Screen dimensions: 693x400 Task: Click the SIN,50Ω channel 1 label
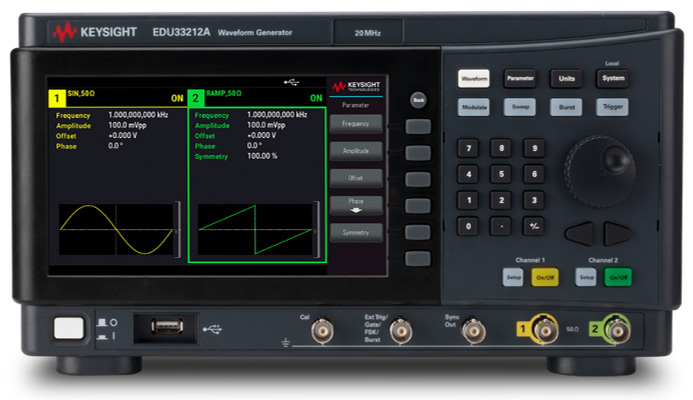81,93
